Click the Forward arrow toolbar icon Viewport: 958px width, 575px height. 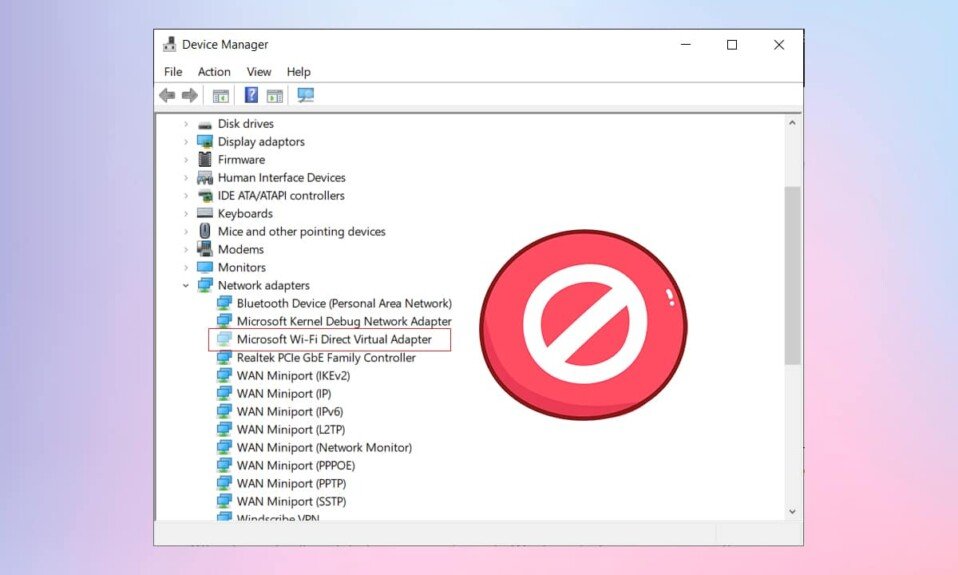[x=189, y=96]
